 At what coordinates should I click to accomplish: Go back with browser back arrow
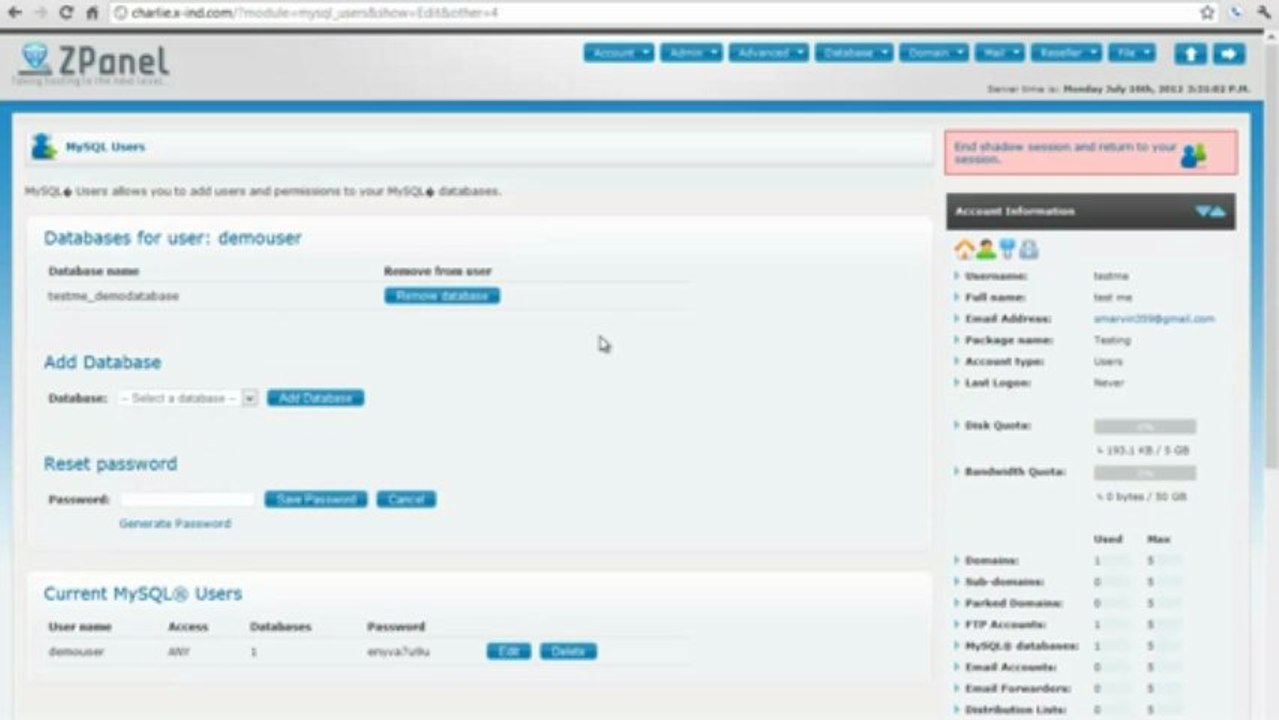pyautogui.click(x=15, y=13)
